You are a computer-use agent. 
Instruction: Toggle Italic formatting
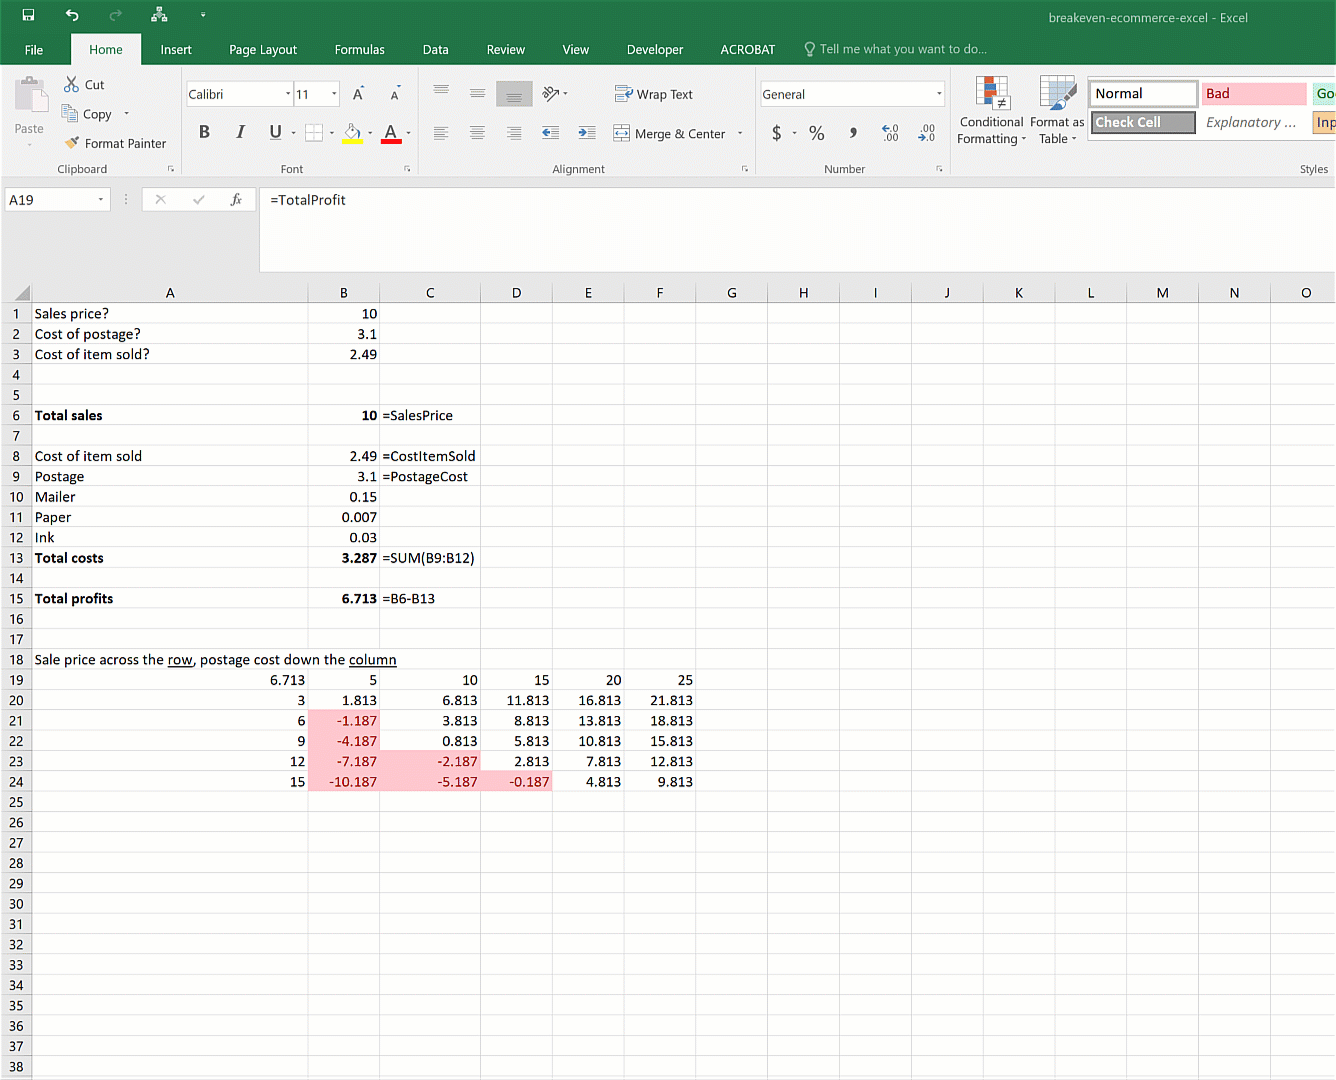pyautogui.click(x=240, y=132)
